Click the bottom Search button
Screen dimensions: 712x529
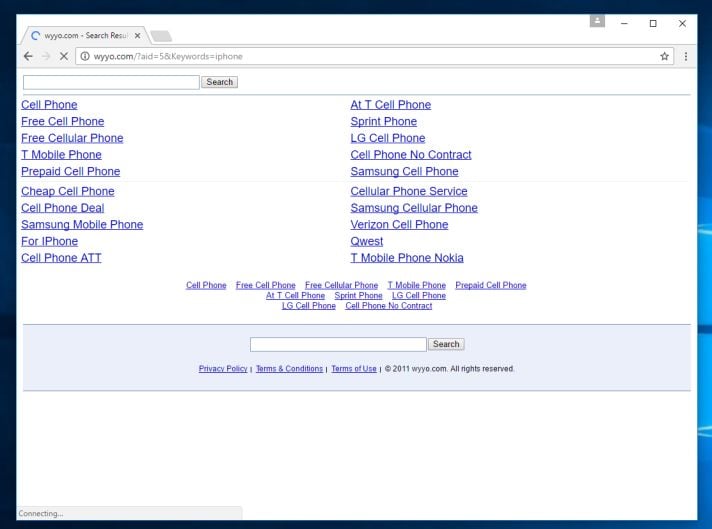[446, 344]
